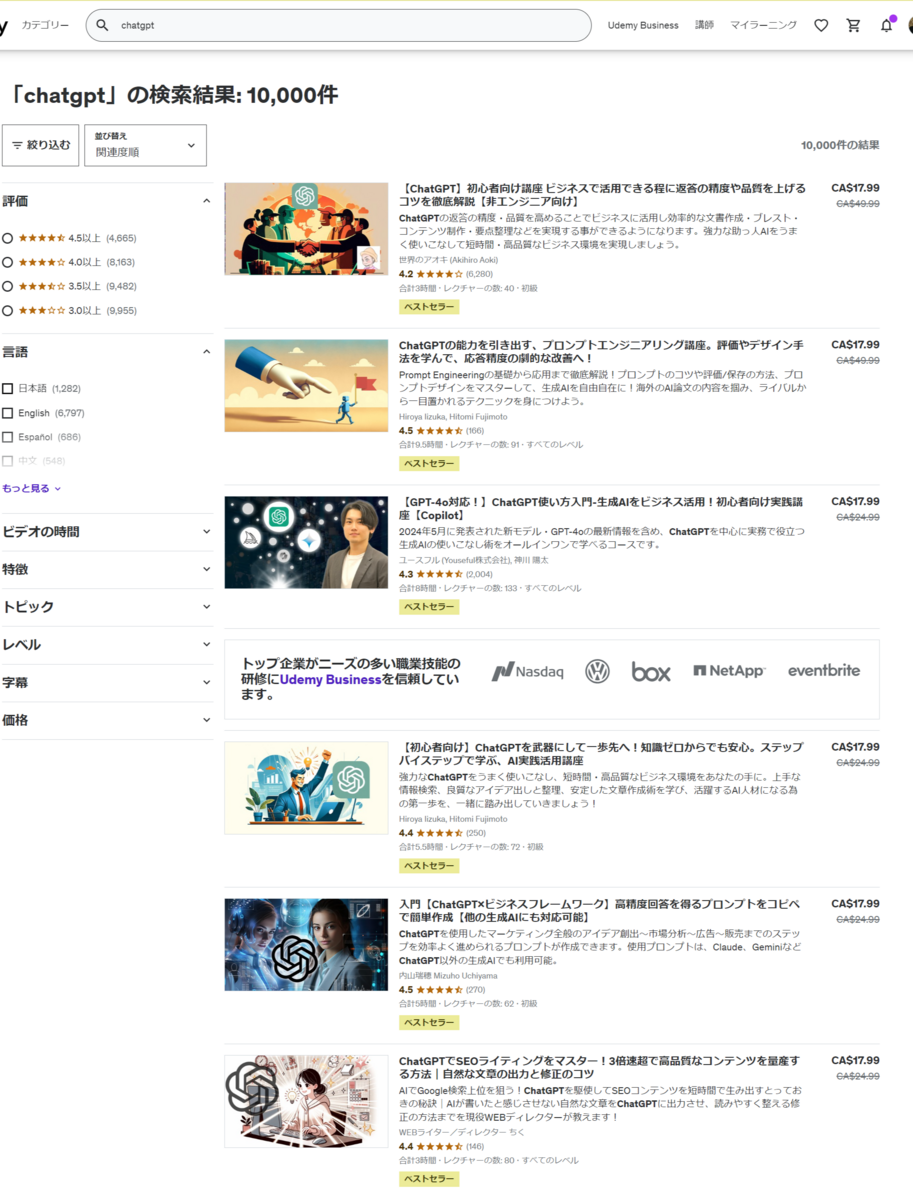The image size is (913, 1200).
Task: Show more languages with もっと見る
Action: [x=32, y=488]
